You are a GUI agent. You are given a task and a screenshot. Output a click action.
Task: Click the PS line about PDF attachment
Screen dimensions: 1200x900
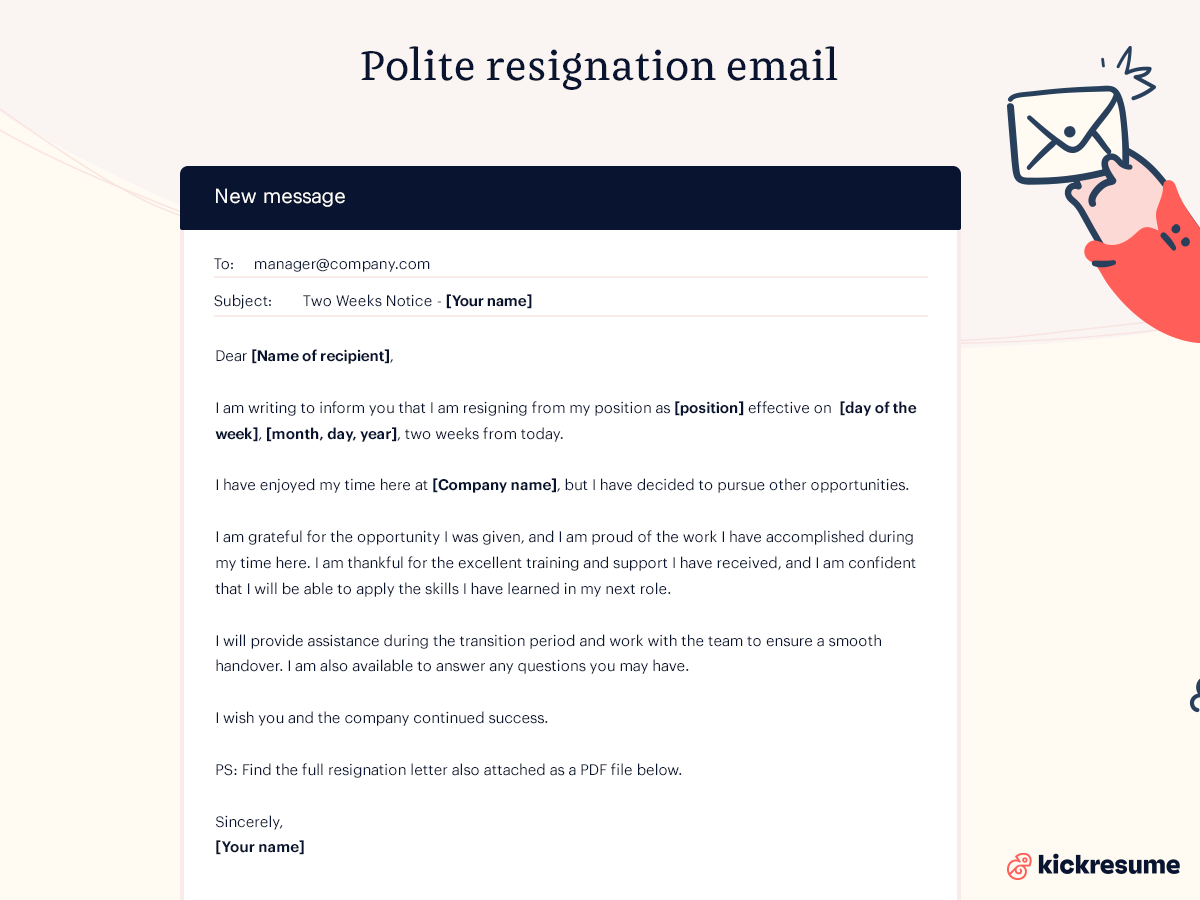448,770
